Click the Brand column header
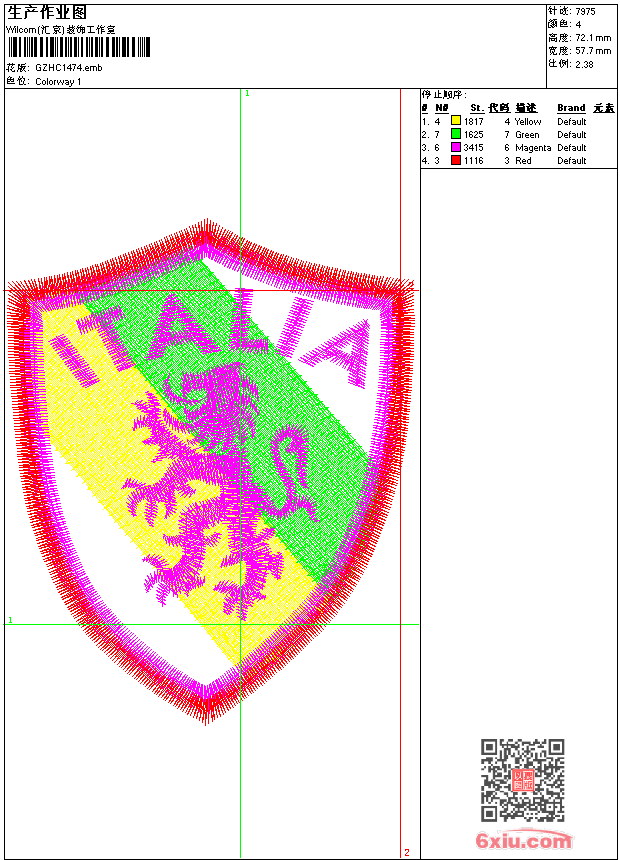 (x=571, y=108)
